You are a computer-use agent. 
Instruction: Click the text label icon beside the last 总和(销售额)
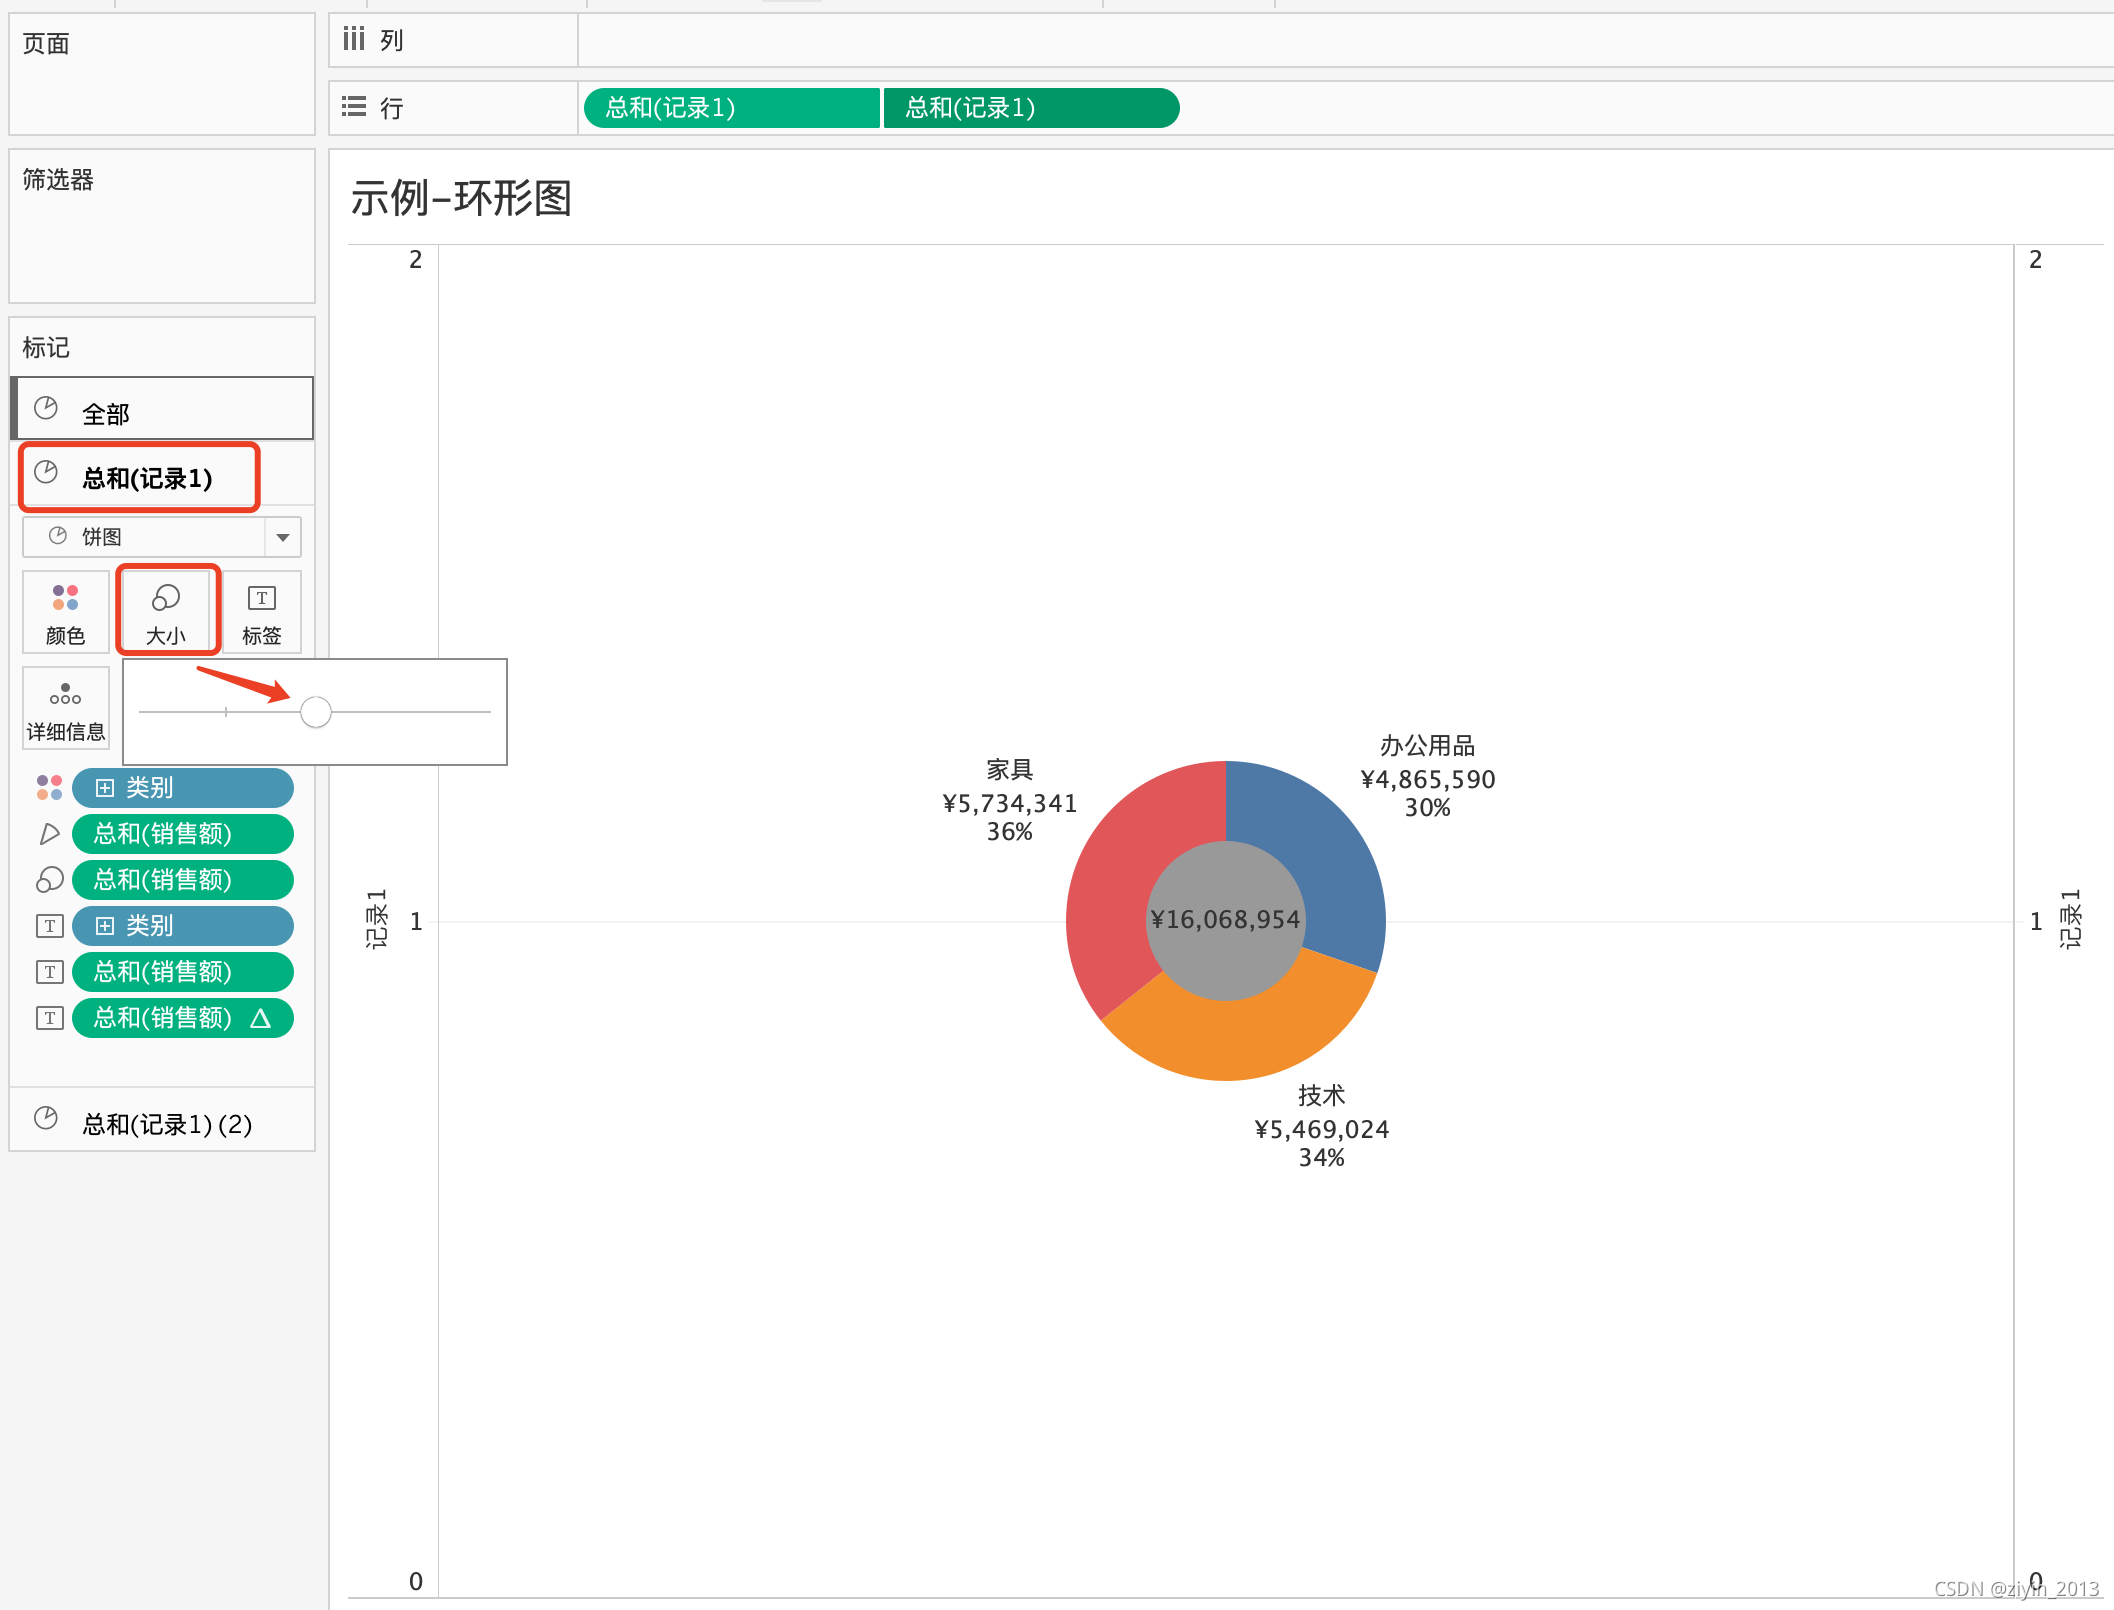coord(49,1017)
